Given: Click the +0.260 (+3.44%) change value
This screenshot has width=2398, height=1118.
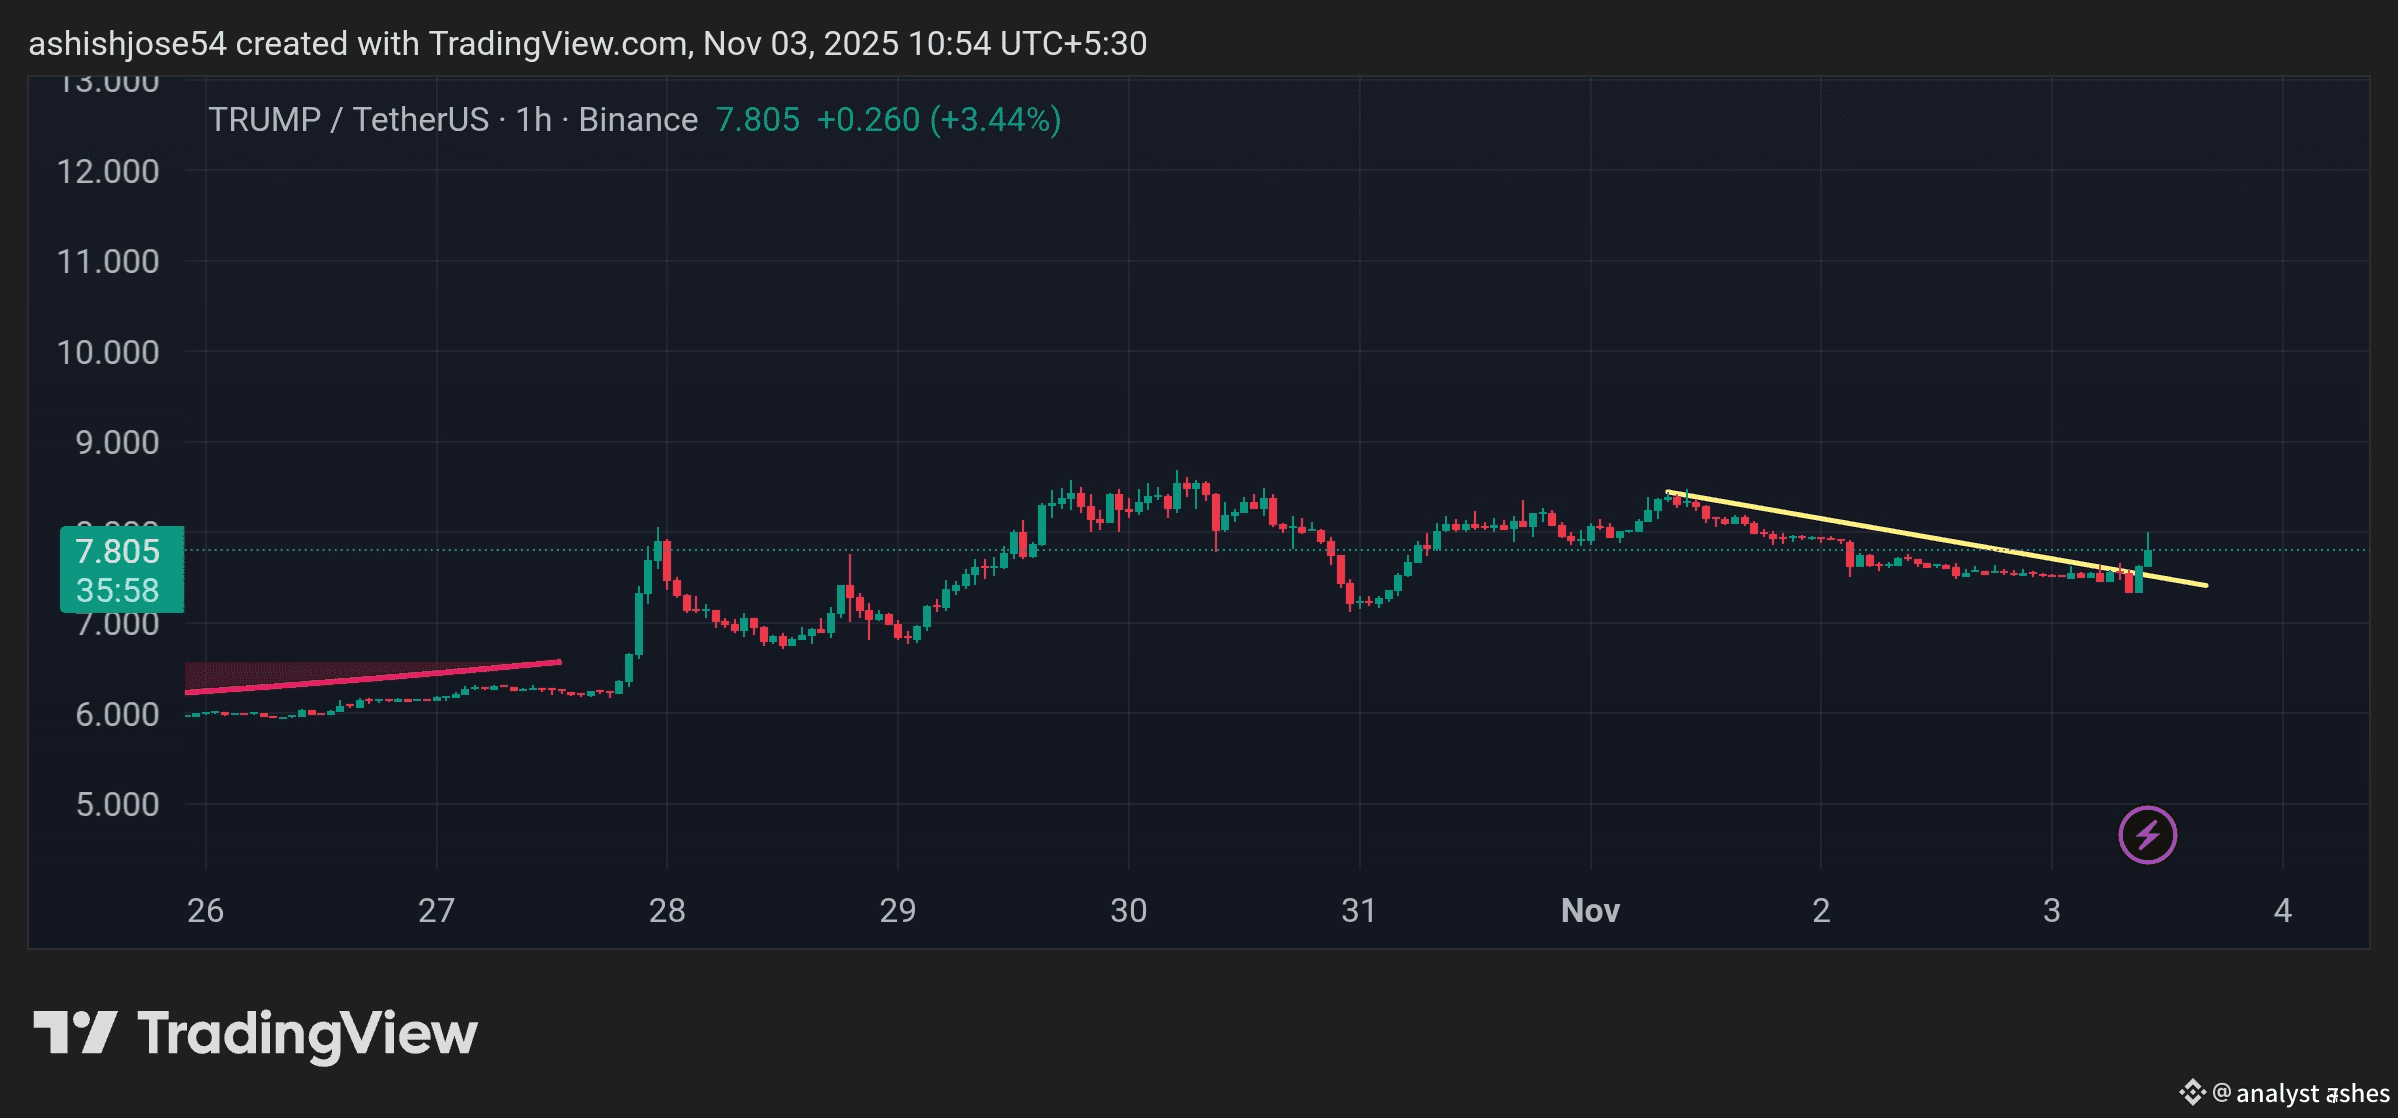Looking at the screenshot, I should tap(938, 120).
